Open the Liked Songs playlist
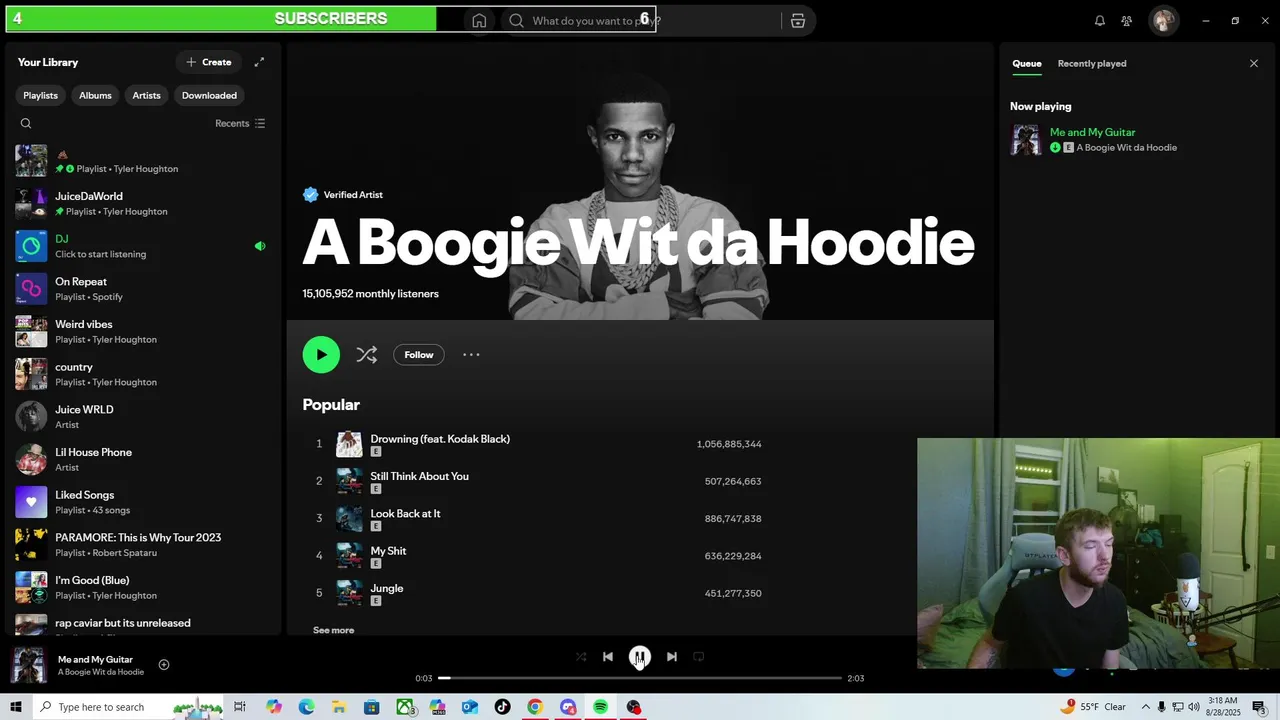This screenshot has width=1280, height=720. [142, 502]
